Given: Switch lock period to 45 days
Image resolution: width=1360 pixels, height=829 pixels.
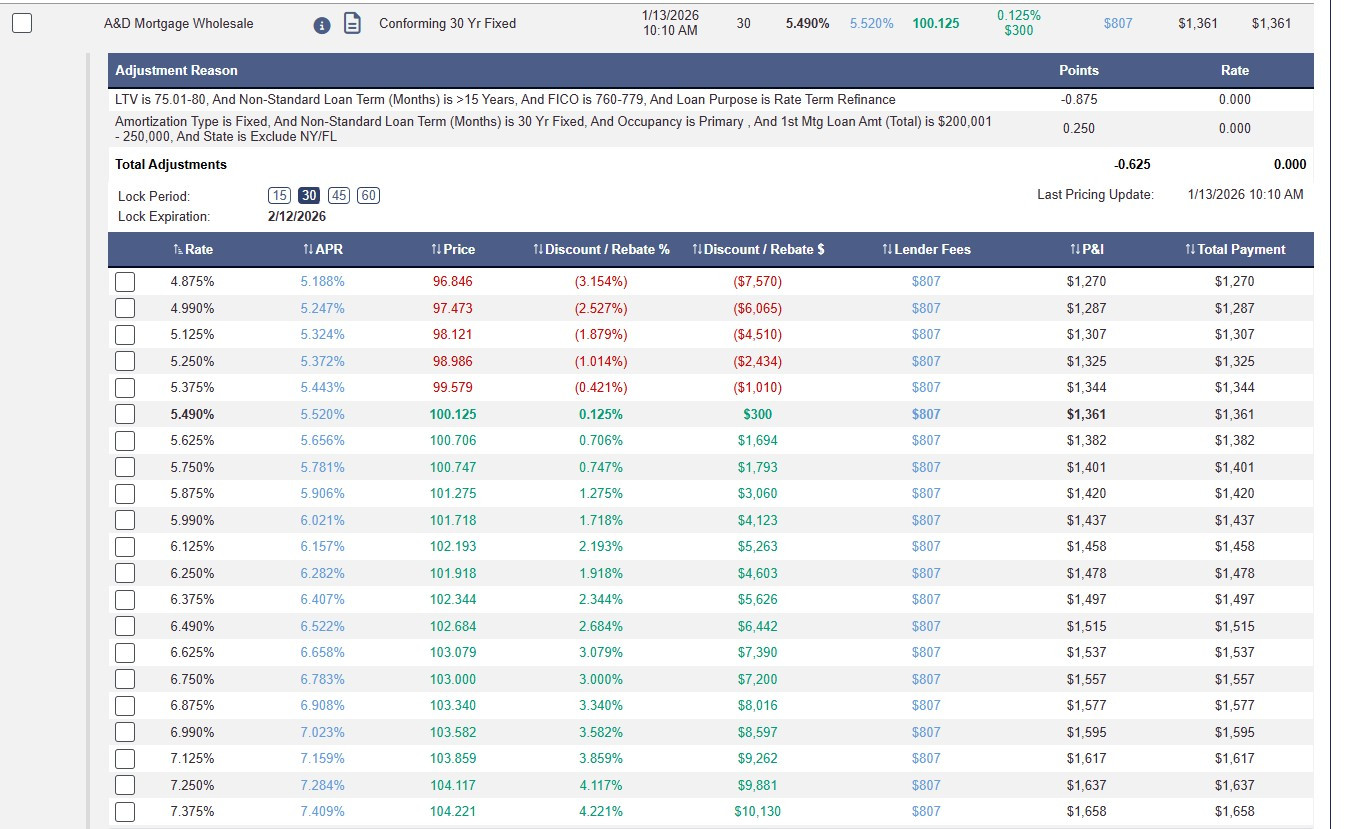Looking at the screenshot, I should pyautogui.click(x=339, y=196).
